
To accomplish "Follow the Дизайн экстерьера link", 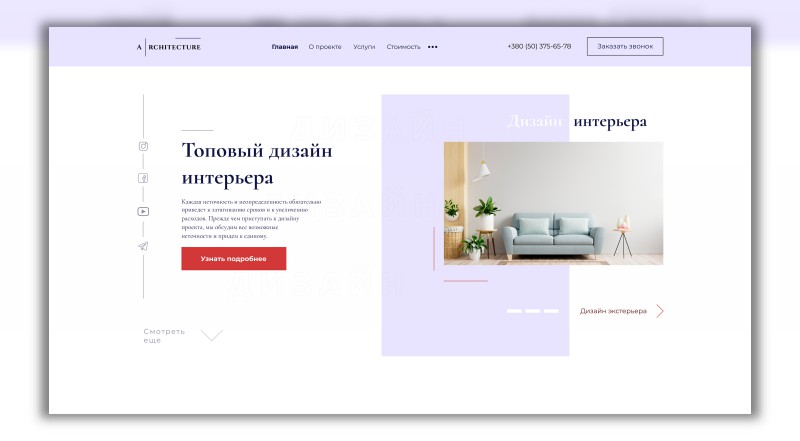I will 613,311.
